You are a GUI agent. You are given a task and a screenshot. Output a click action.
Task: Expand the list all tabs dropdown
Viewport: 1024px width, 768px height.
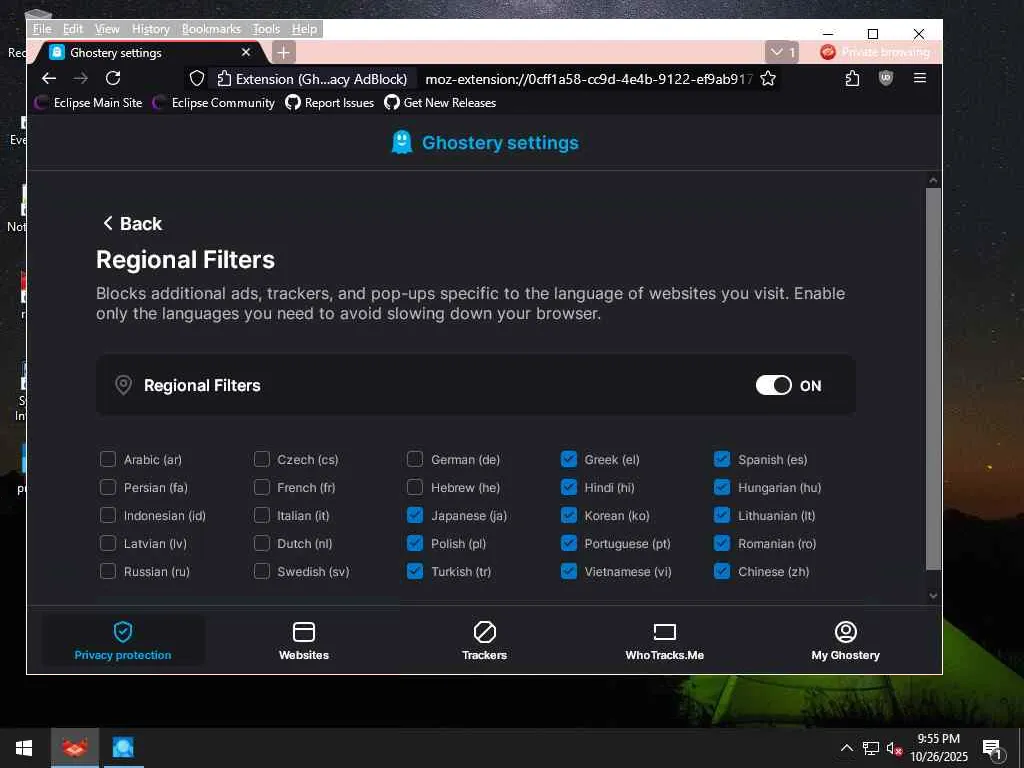(x=782, y=52)
